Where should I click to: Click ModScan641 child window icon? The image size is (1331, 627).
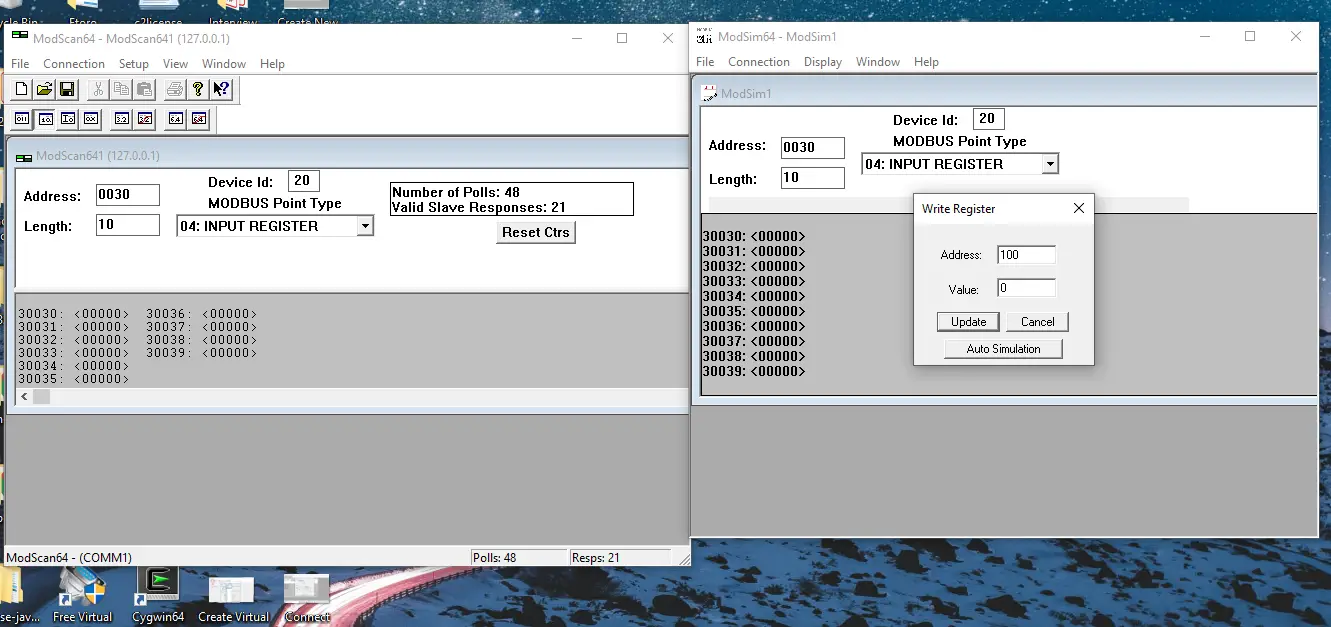(x=23, y=156)
